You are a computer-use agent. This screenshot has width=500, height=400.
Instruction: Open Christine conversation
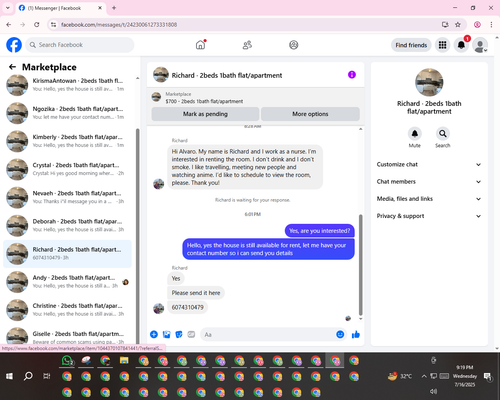click(x=67, y=310)
